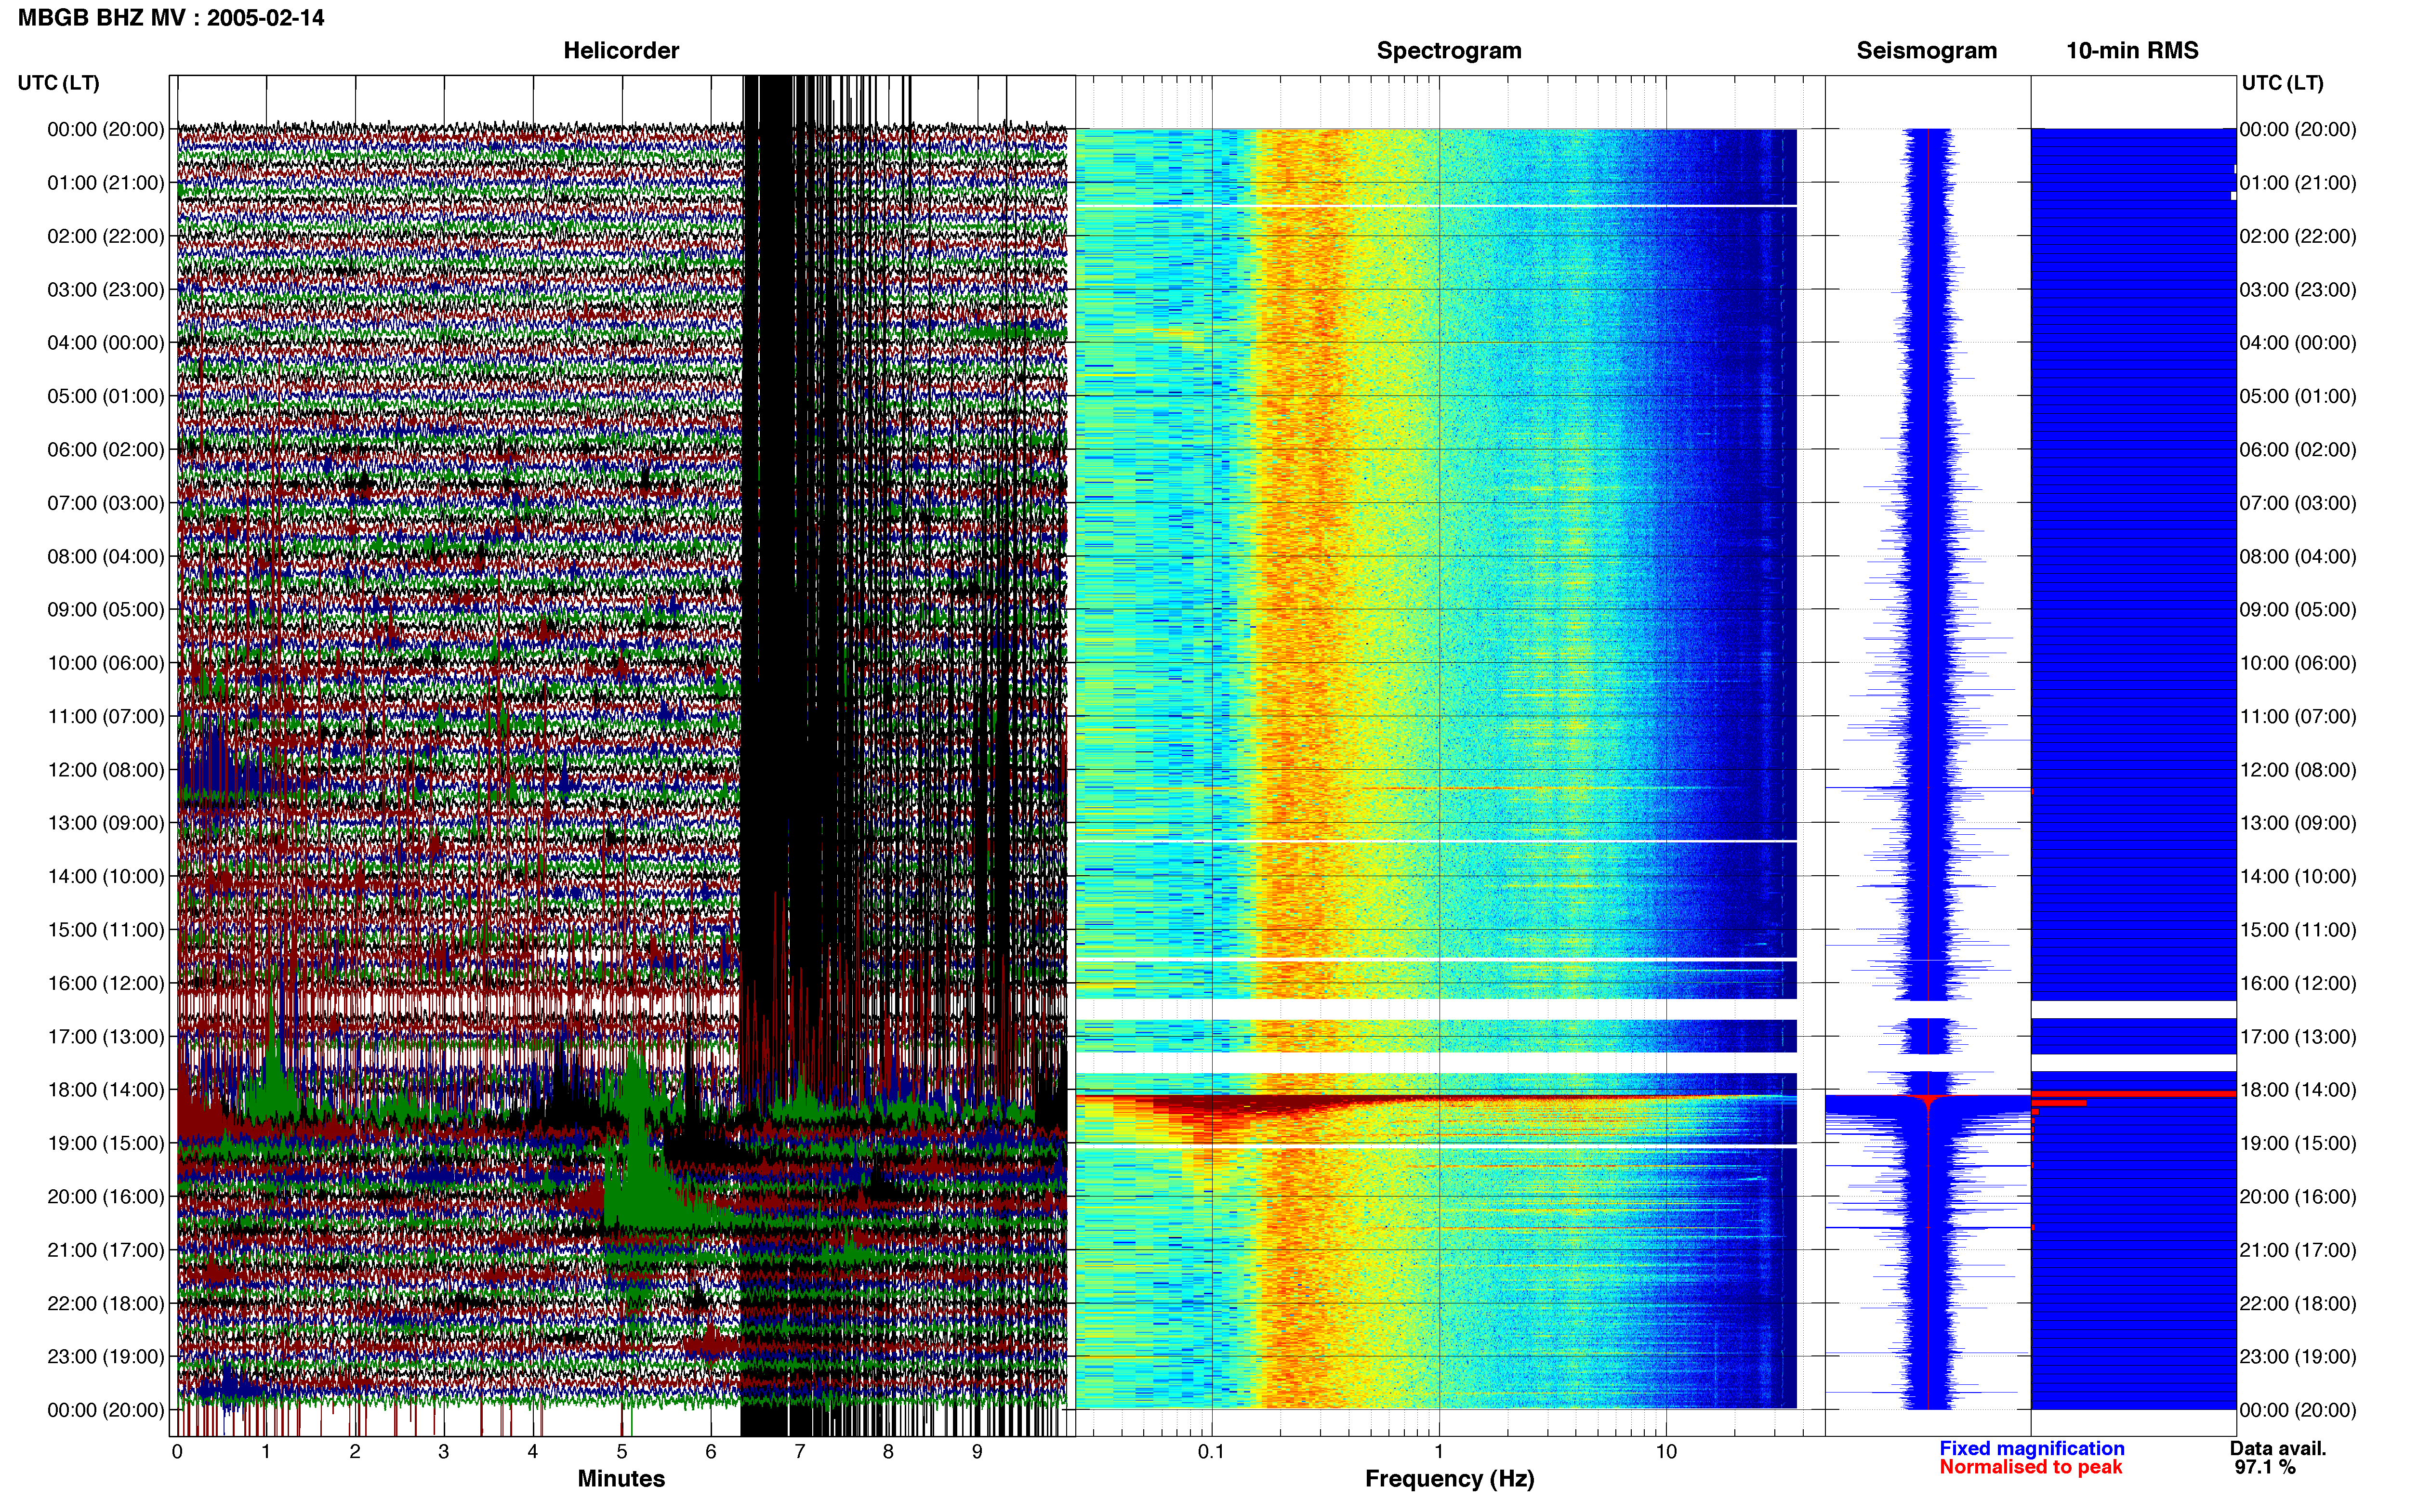Click the spectrogram tick label '10'
Viewport: 2418px width, 1512px height.
click(1666, 1452)
